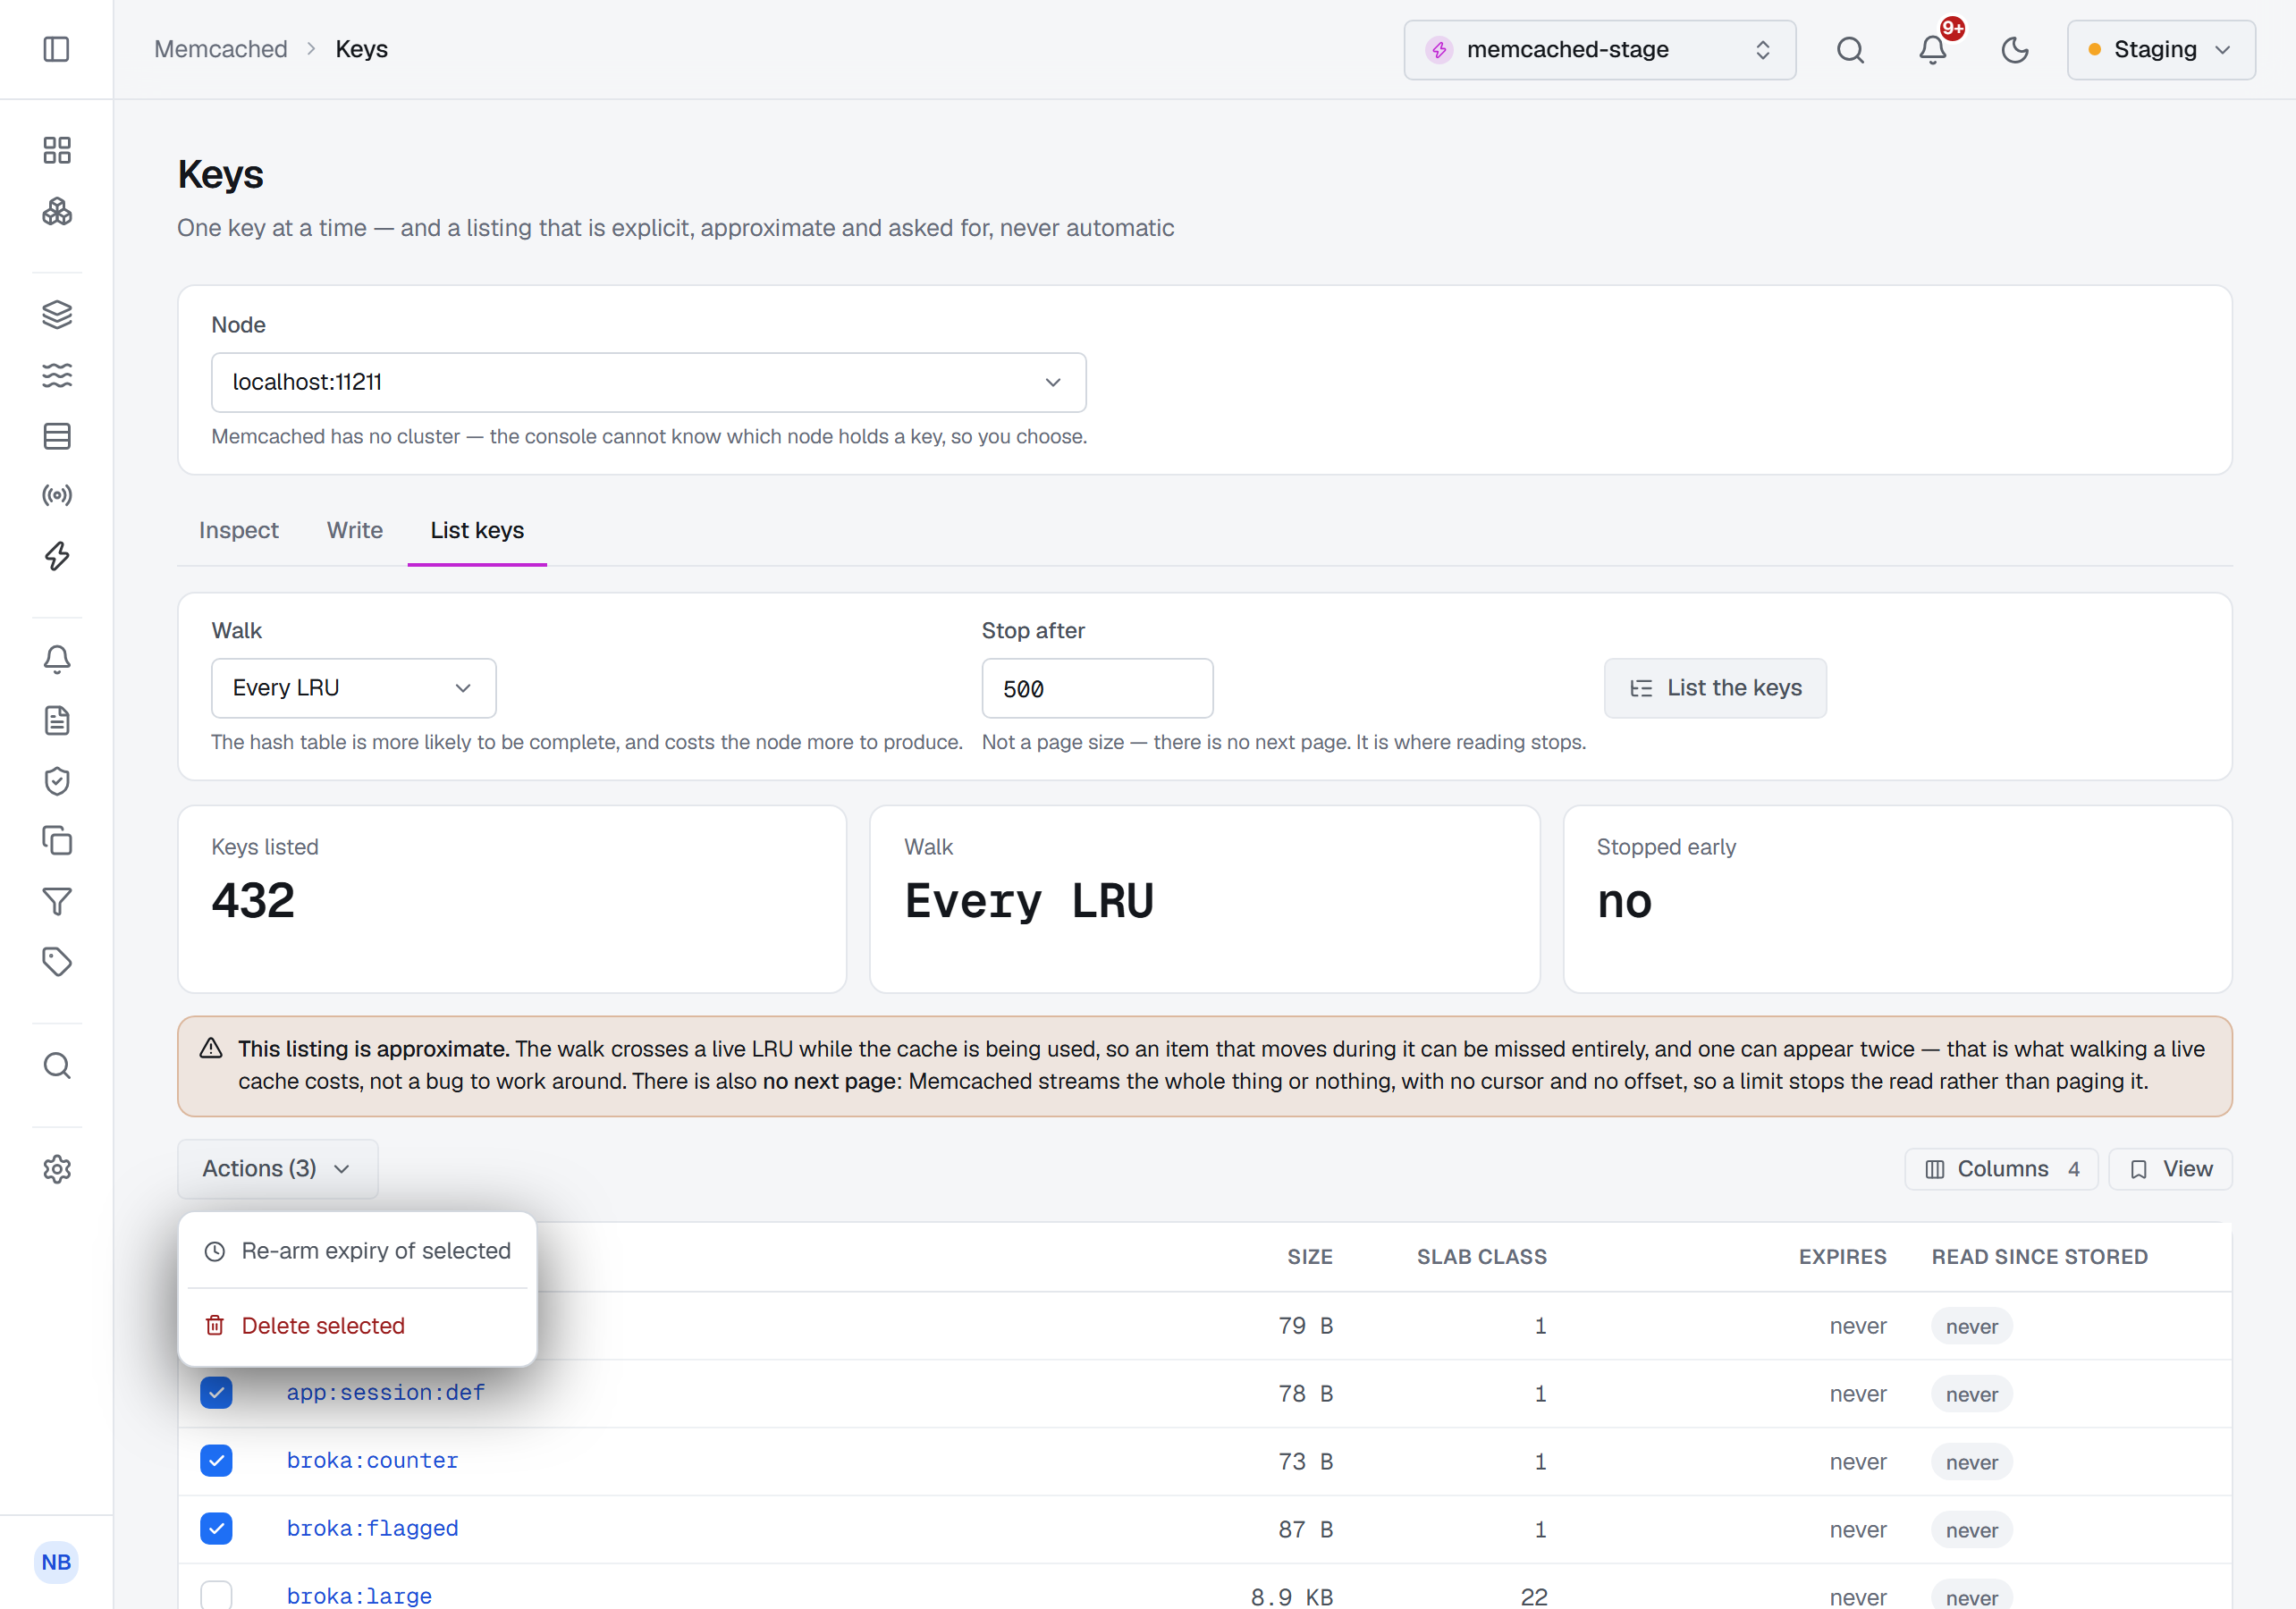Open the shield check icon in sidebar
Viewport: 2296px width, 1609px height.
point(57,781)
